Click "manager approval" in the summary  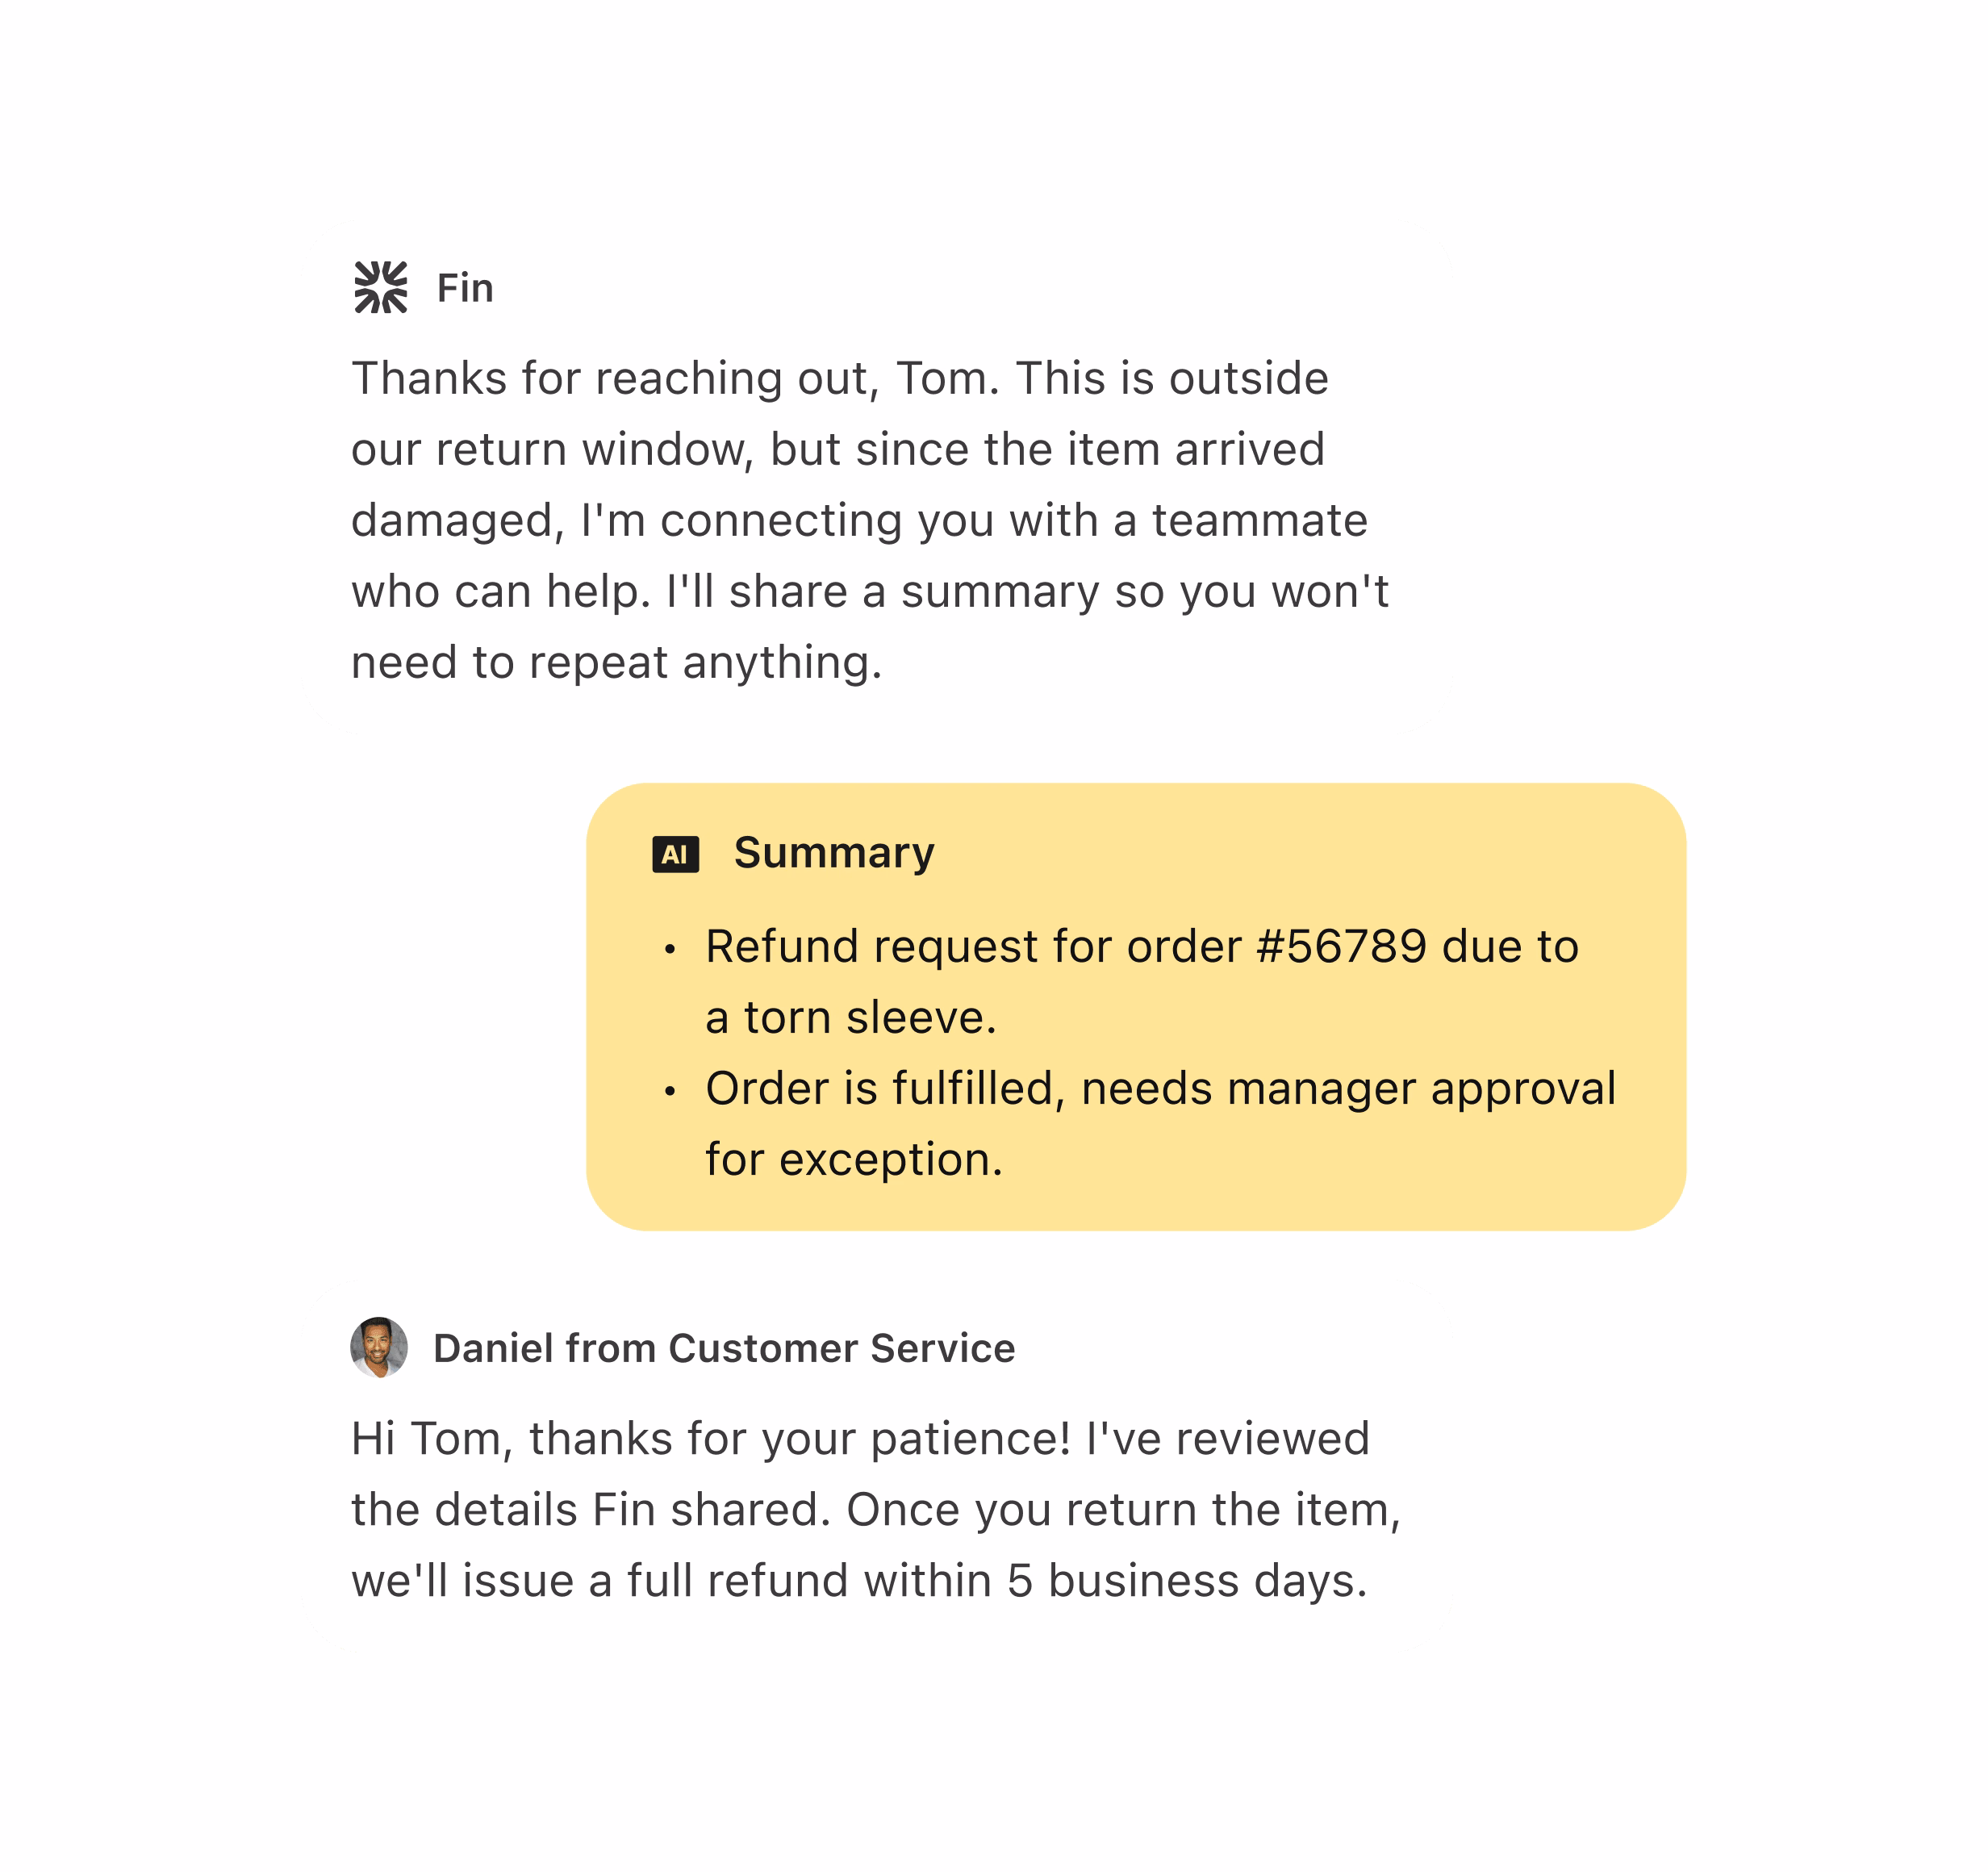[1421, 1088]
